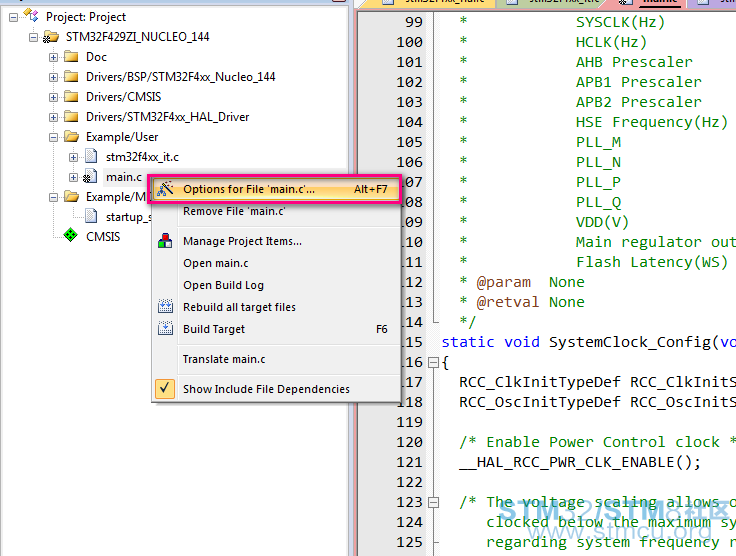Expand stm32f4xx_it.c file dependencies

[x=73, y=157]
